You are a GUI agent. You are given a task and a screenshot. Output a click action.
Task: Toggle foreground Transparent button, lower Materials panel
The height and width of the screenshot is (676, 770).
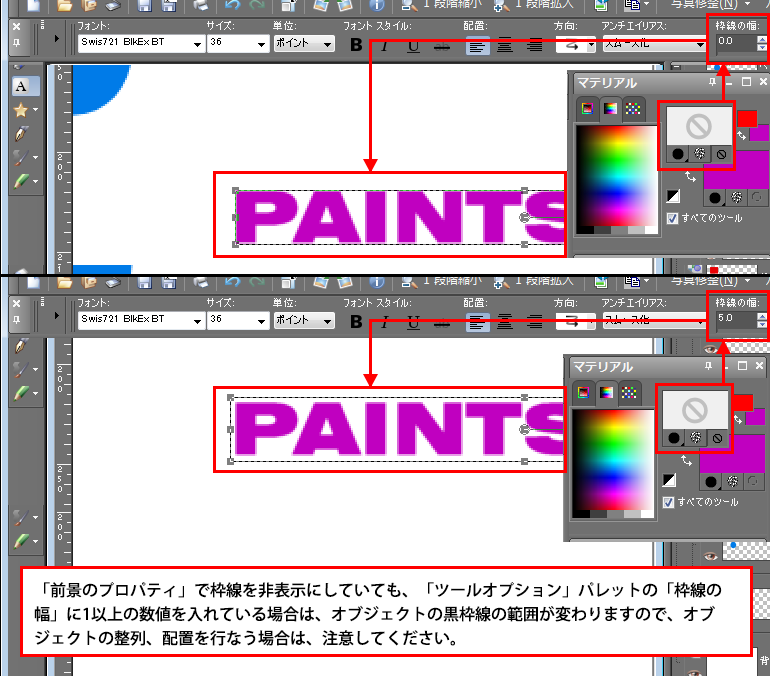click(717, 438)
